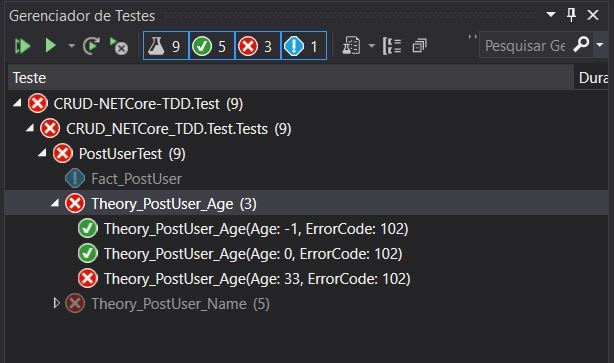Click passed icon beside Age: -1 test
Image resolution: width=614 pixels, height=363 pixels.
coord(88,229)
